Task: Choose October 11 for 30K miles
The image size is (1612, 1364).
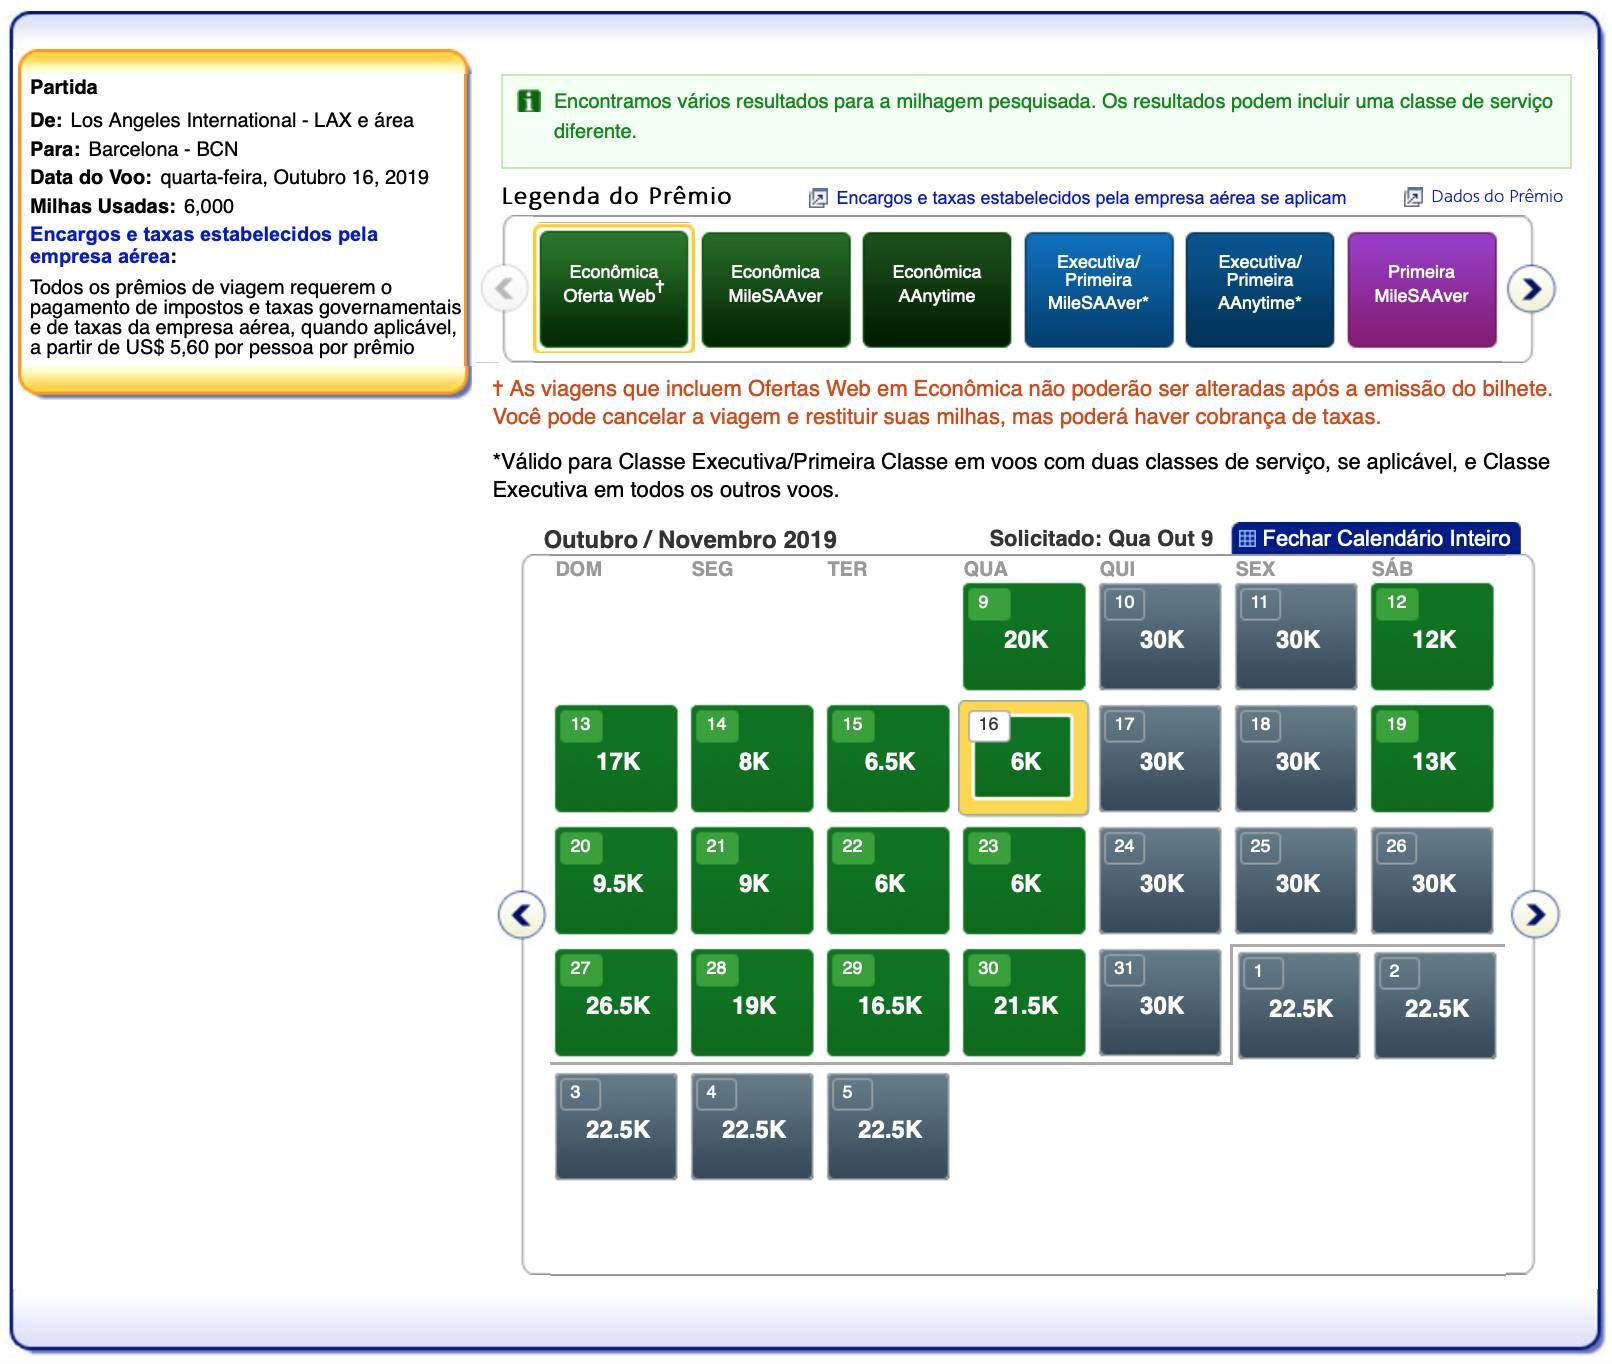Action: tap(1296, 637)
